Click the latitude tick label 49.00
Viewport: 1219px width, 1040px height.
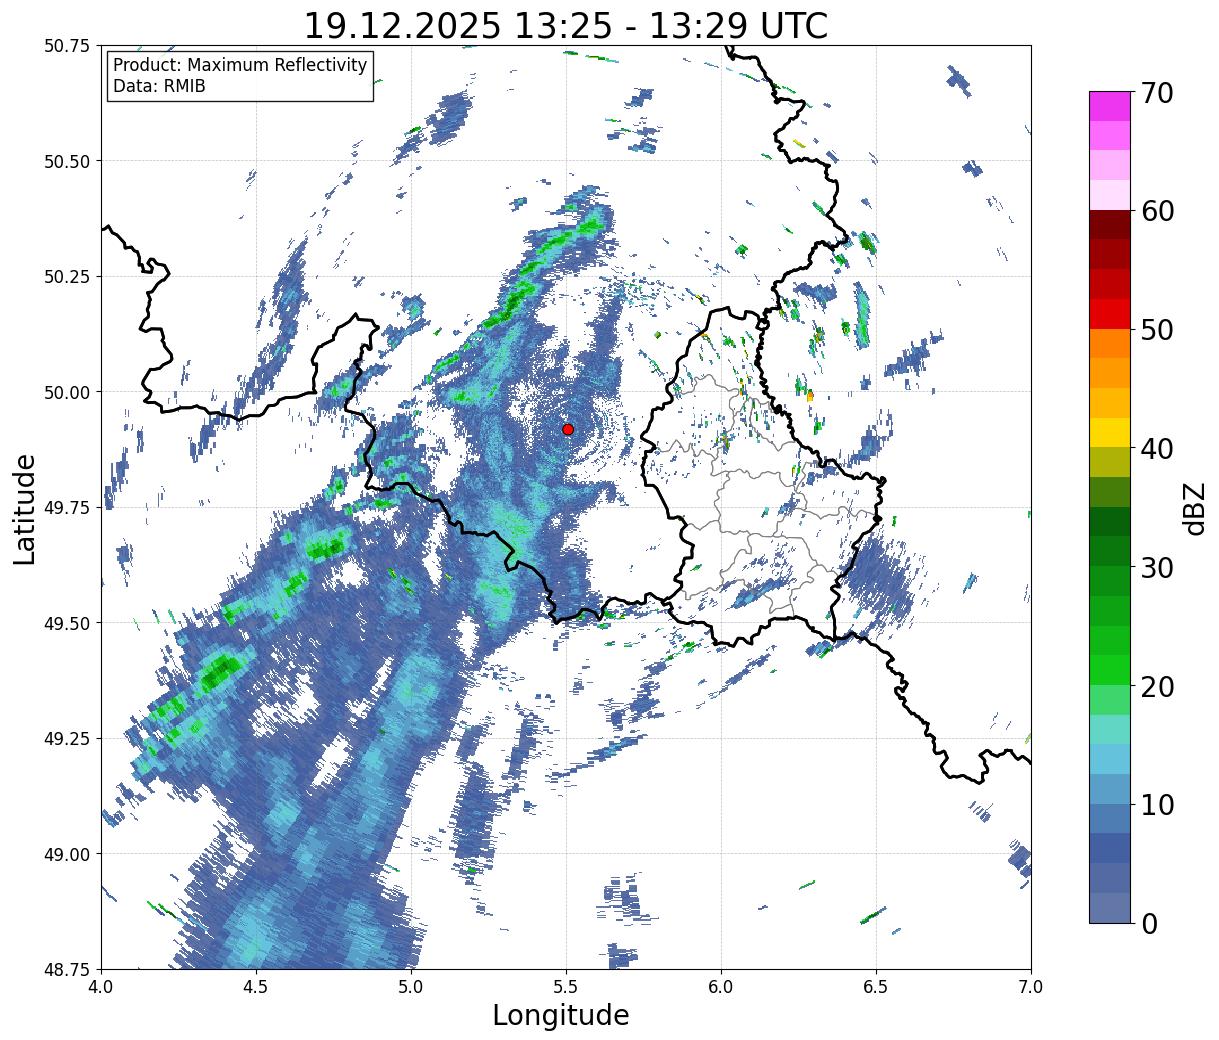click(67, 854)
